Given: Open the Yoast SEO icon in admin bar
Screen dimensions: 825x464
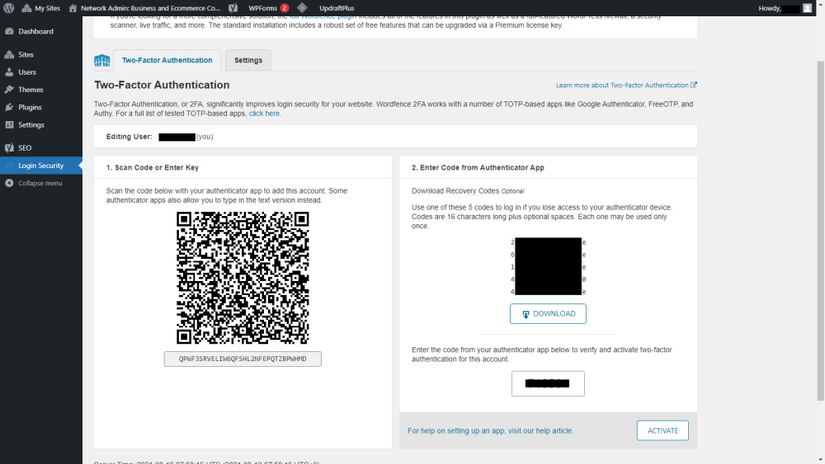Looking at the screenshot, I should (233, 8).
